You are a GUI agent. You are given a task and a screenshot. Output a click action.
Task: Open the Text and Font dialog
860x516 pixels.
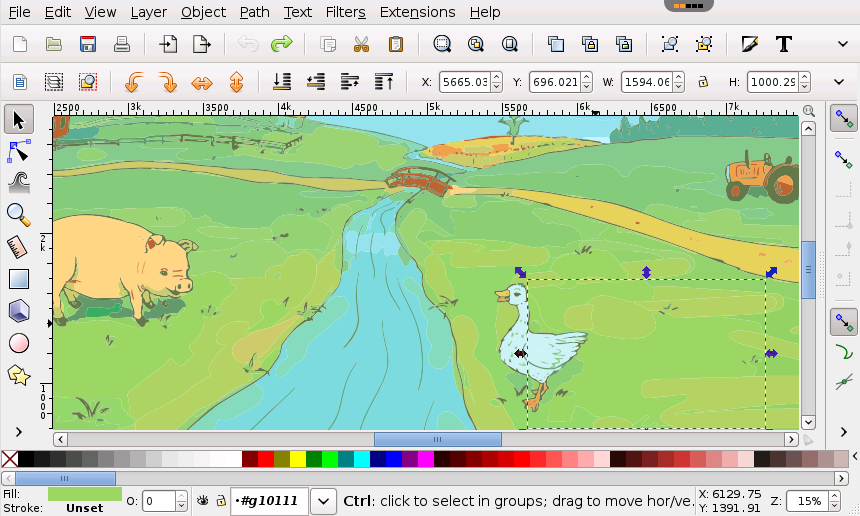pos(784,44)
